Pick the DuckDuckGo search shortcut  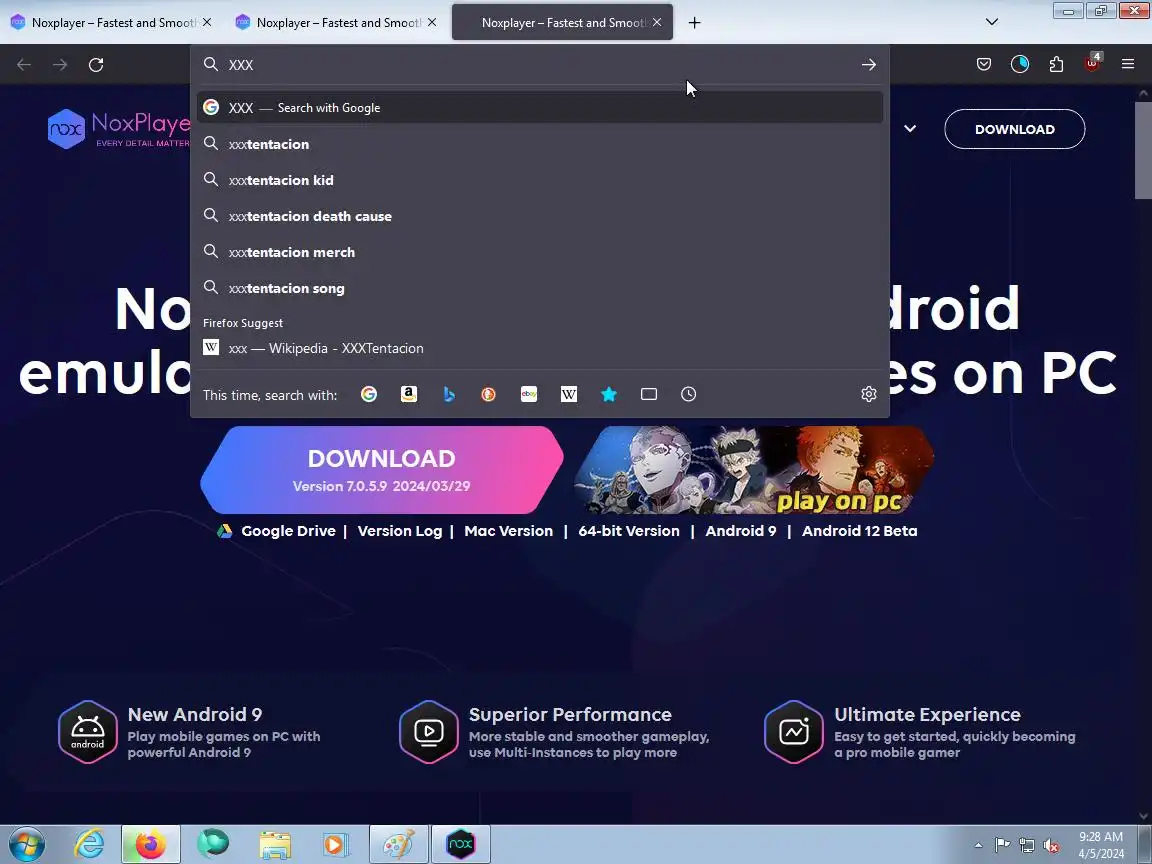click(x=489, y=395)
